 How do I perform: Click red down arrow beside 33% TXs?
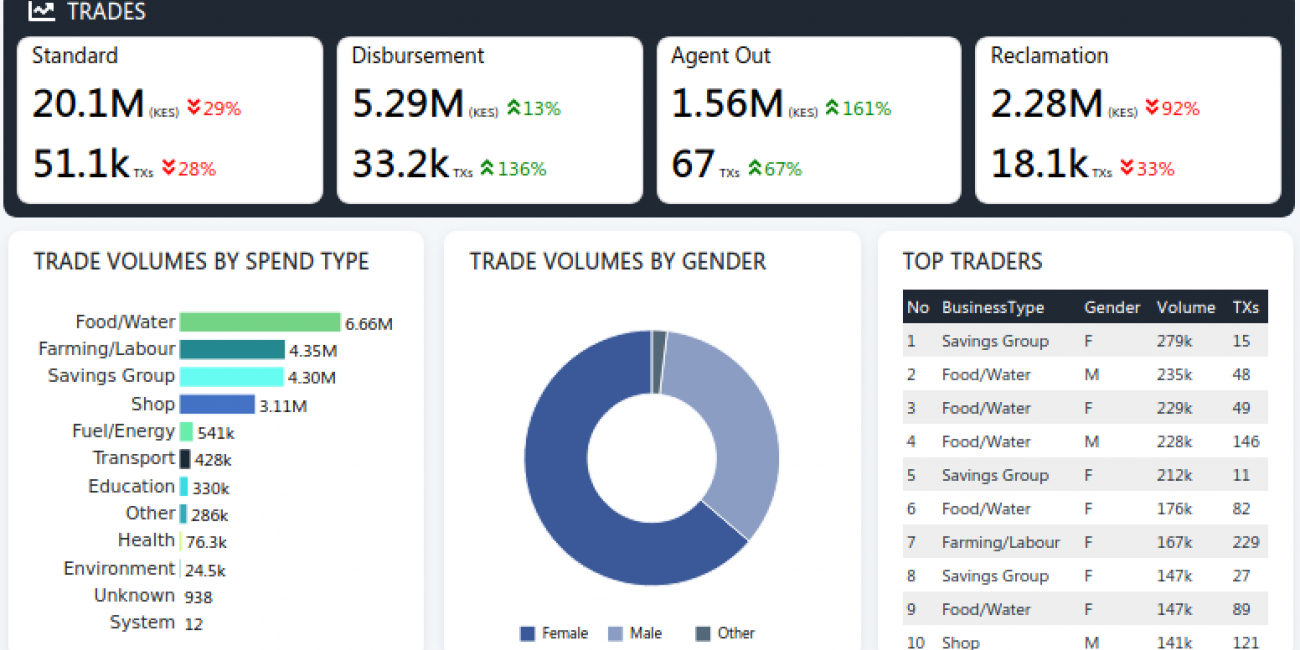[x=1127, y=169]
